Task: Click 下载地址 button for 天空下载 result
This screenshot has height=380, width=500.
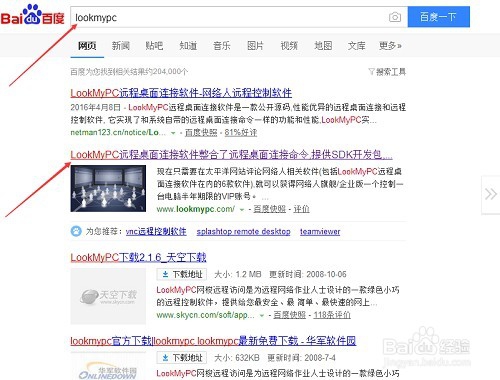Action: click(x=182, y=274)
